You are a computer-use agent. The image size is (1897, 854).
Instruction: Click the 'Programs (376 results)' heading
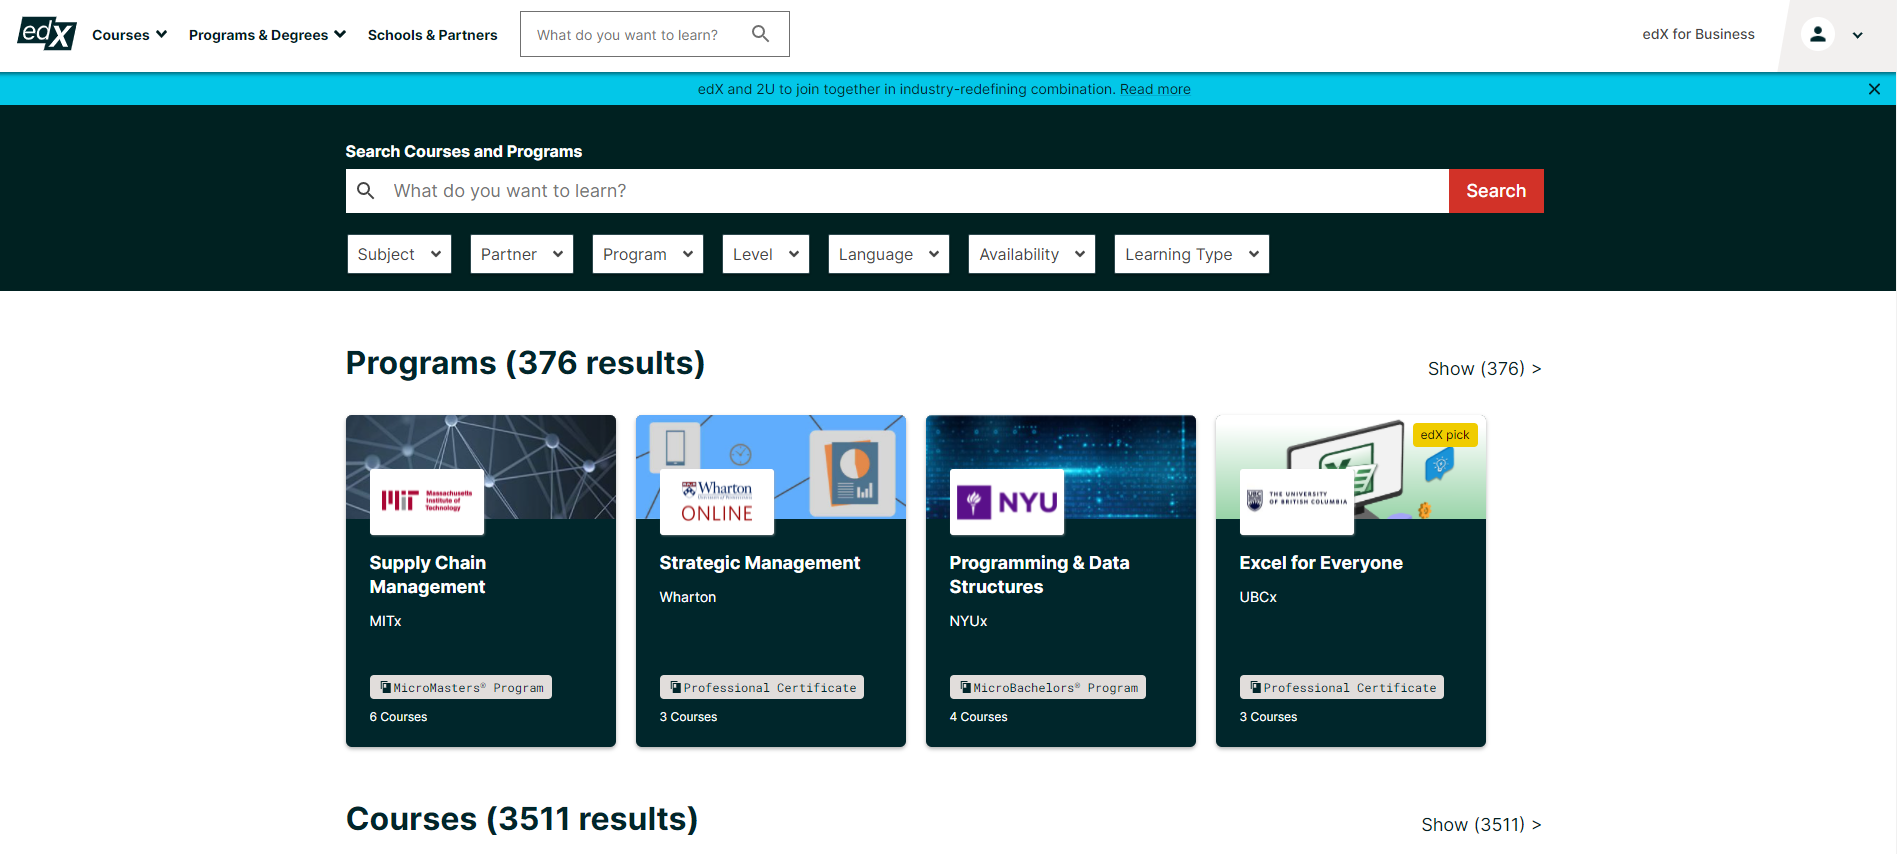click(x=525, y=363)
